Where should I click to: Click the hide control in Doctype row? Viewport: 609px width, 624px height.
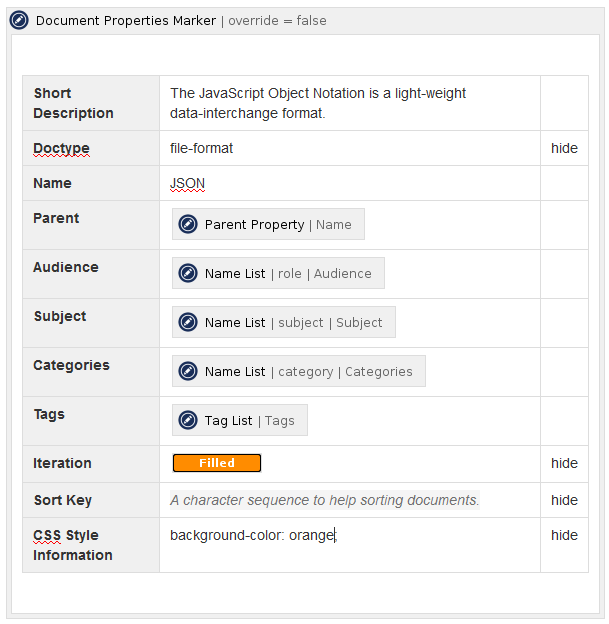coord(564,148)
